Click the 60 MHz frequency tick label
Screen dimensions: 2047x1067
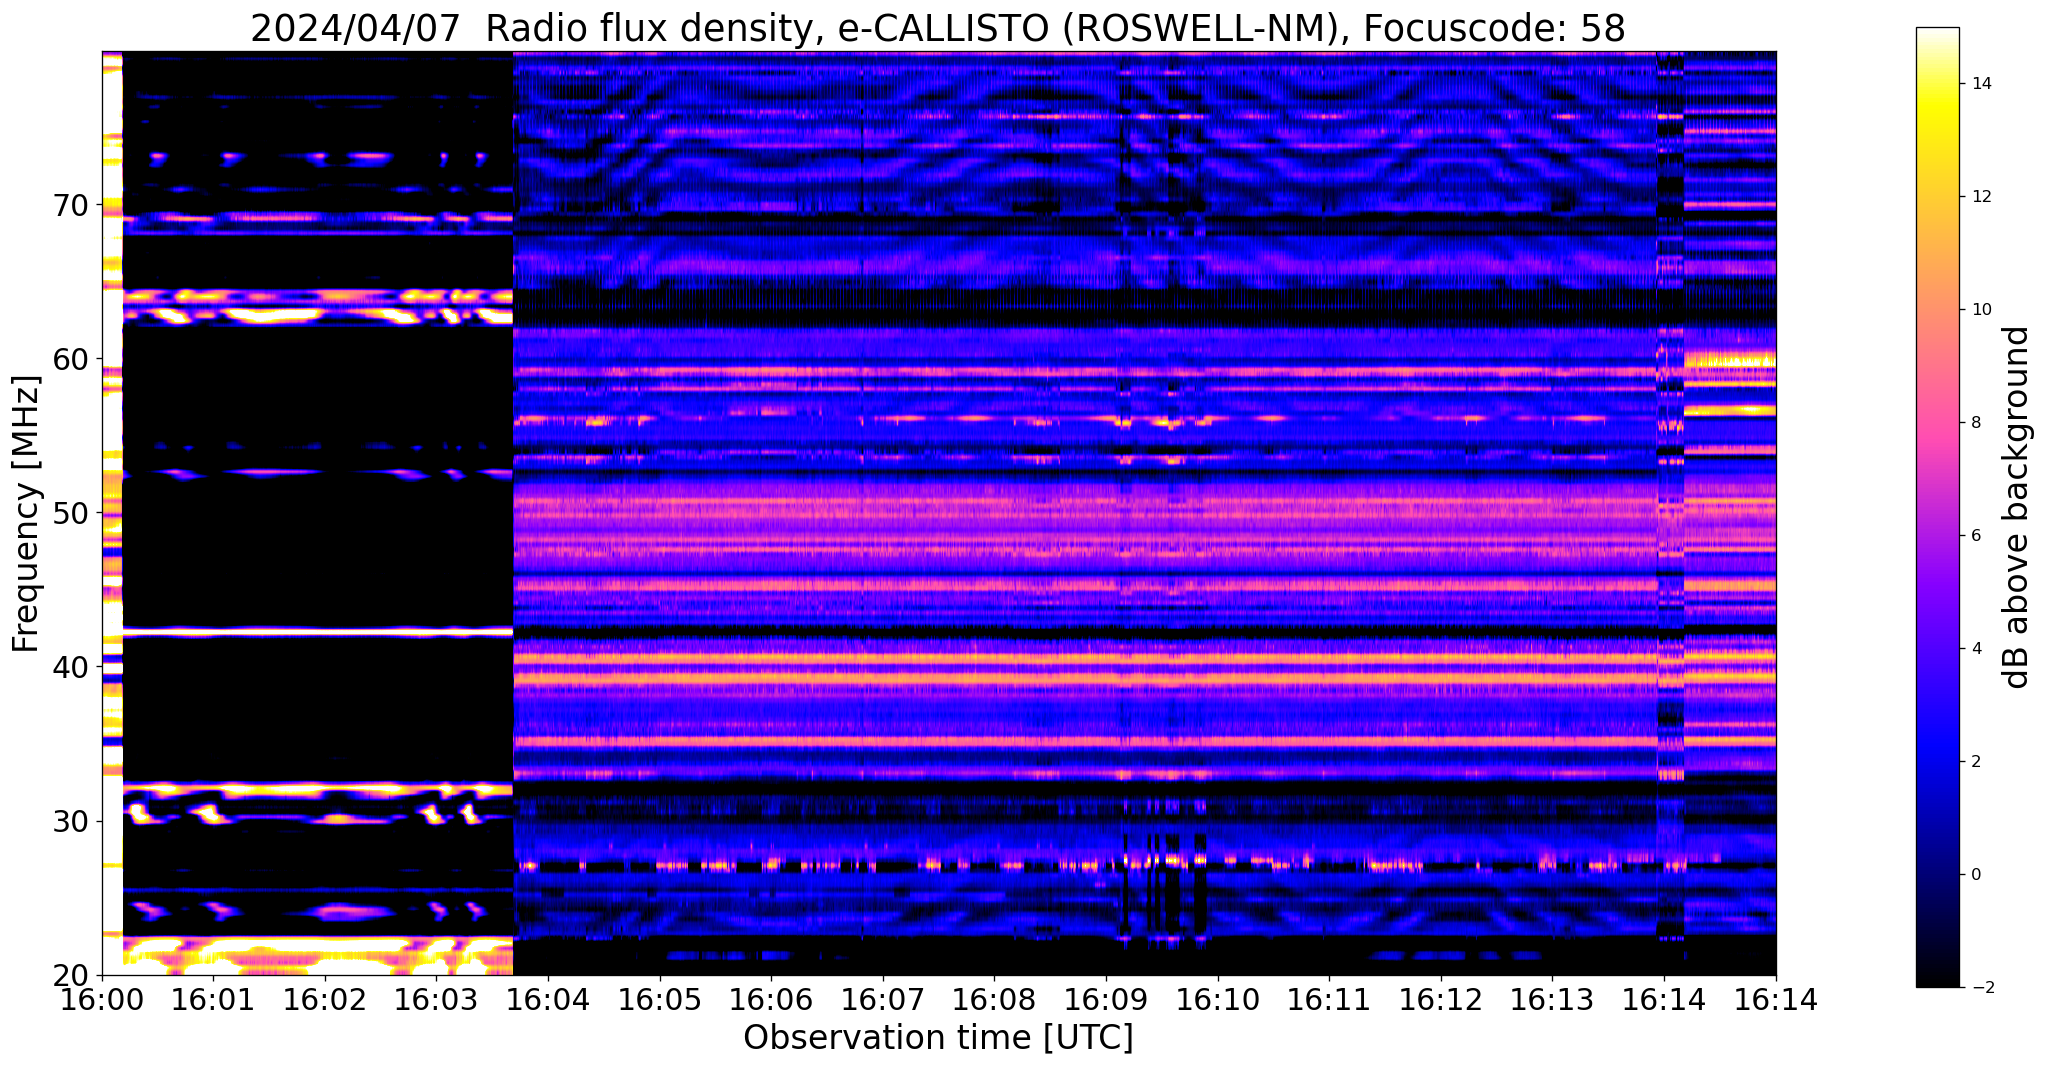(72, 359)
